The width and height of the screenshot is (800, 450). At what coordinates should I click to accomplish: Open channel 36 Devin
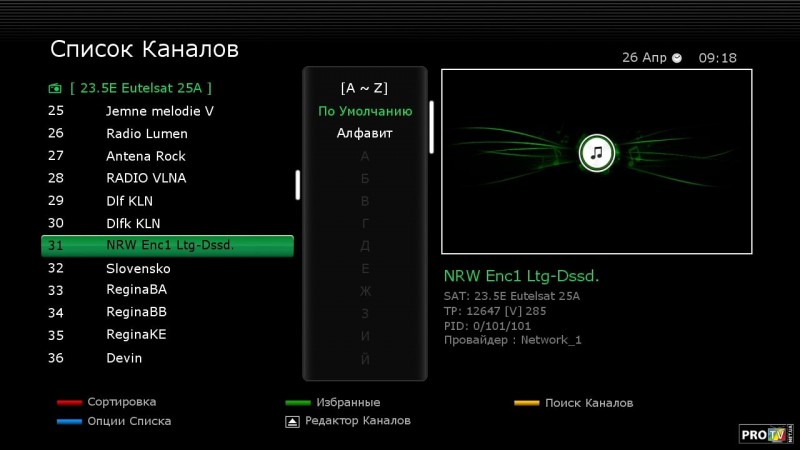[124, 358]
